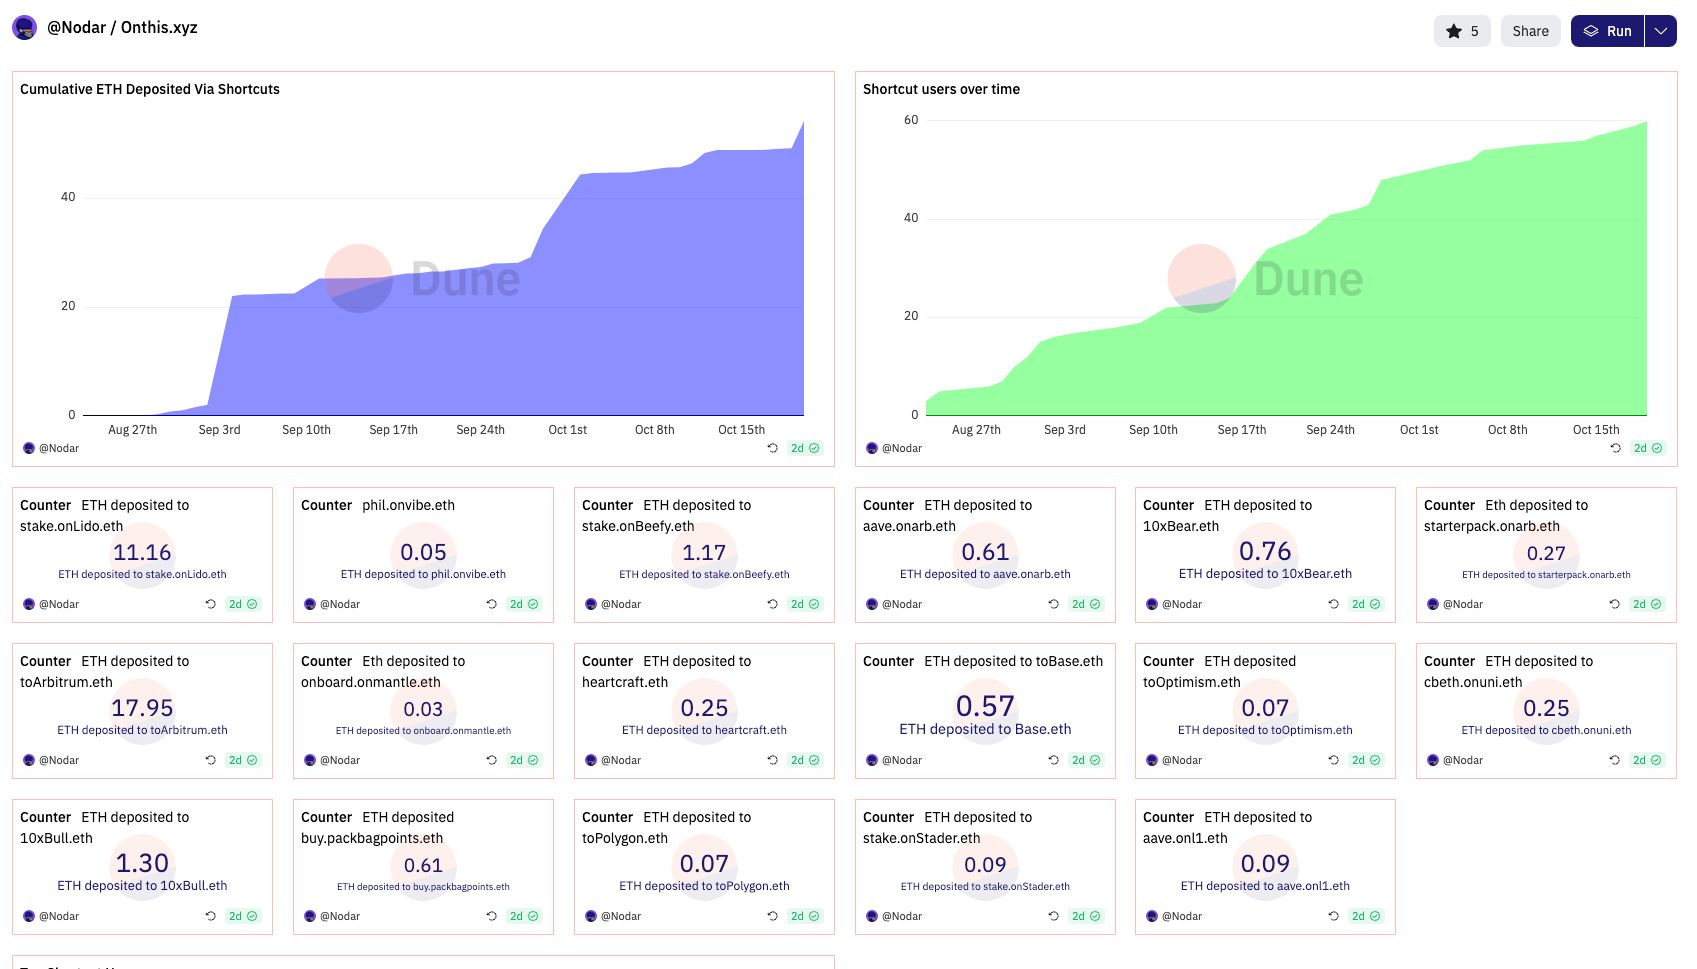Open @Nodar author link under Cumulative ETH chart

[x=59, y=448]
